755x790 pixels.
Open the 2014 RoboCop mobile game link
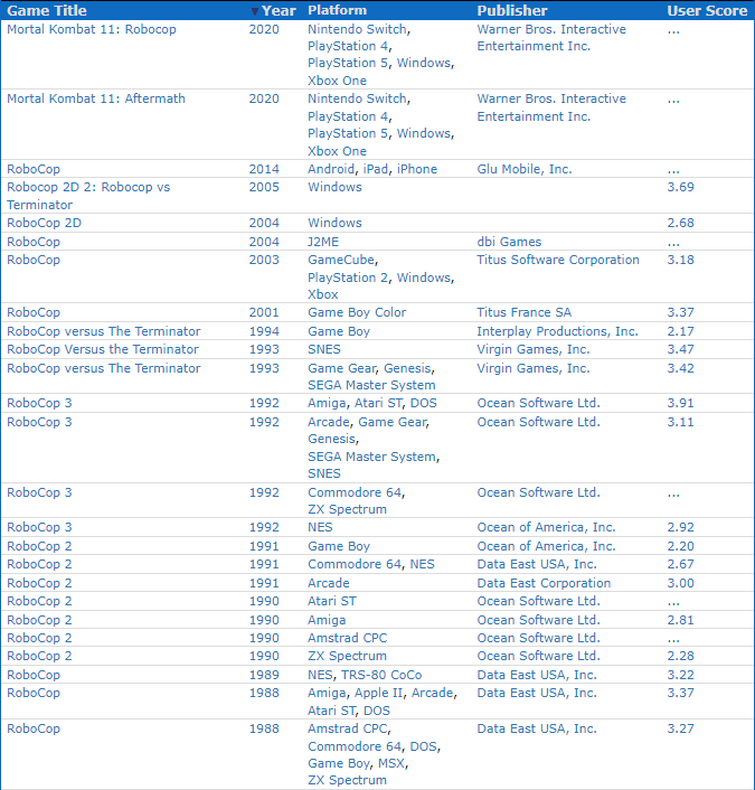click(33, 169)
